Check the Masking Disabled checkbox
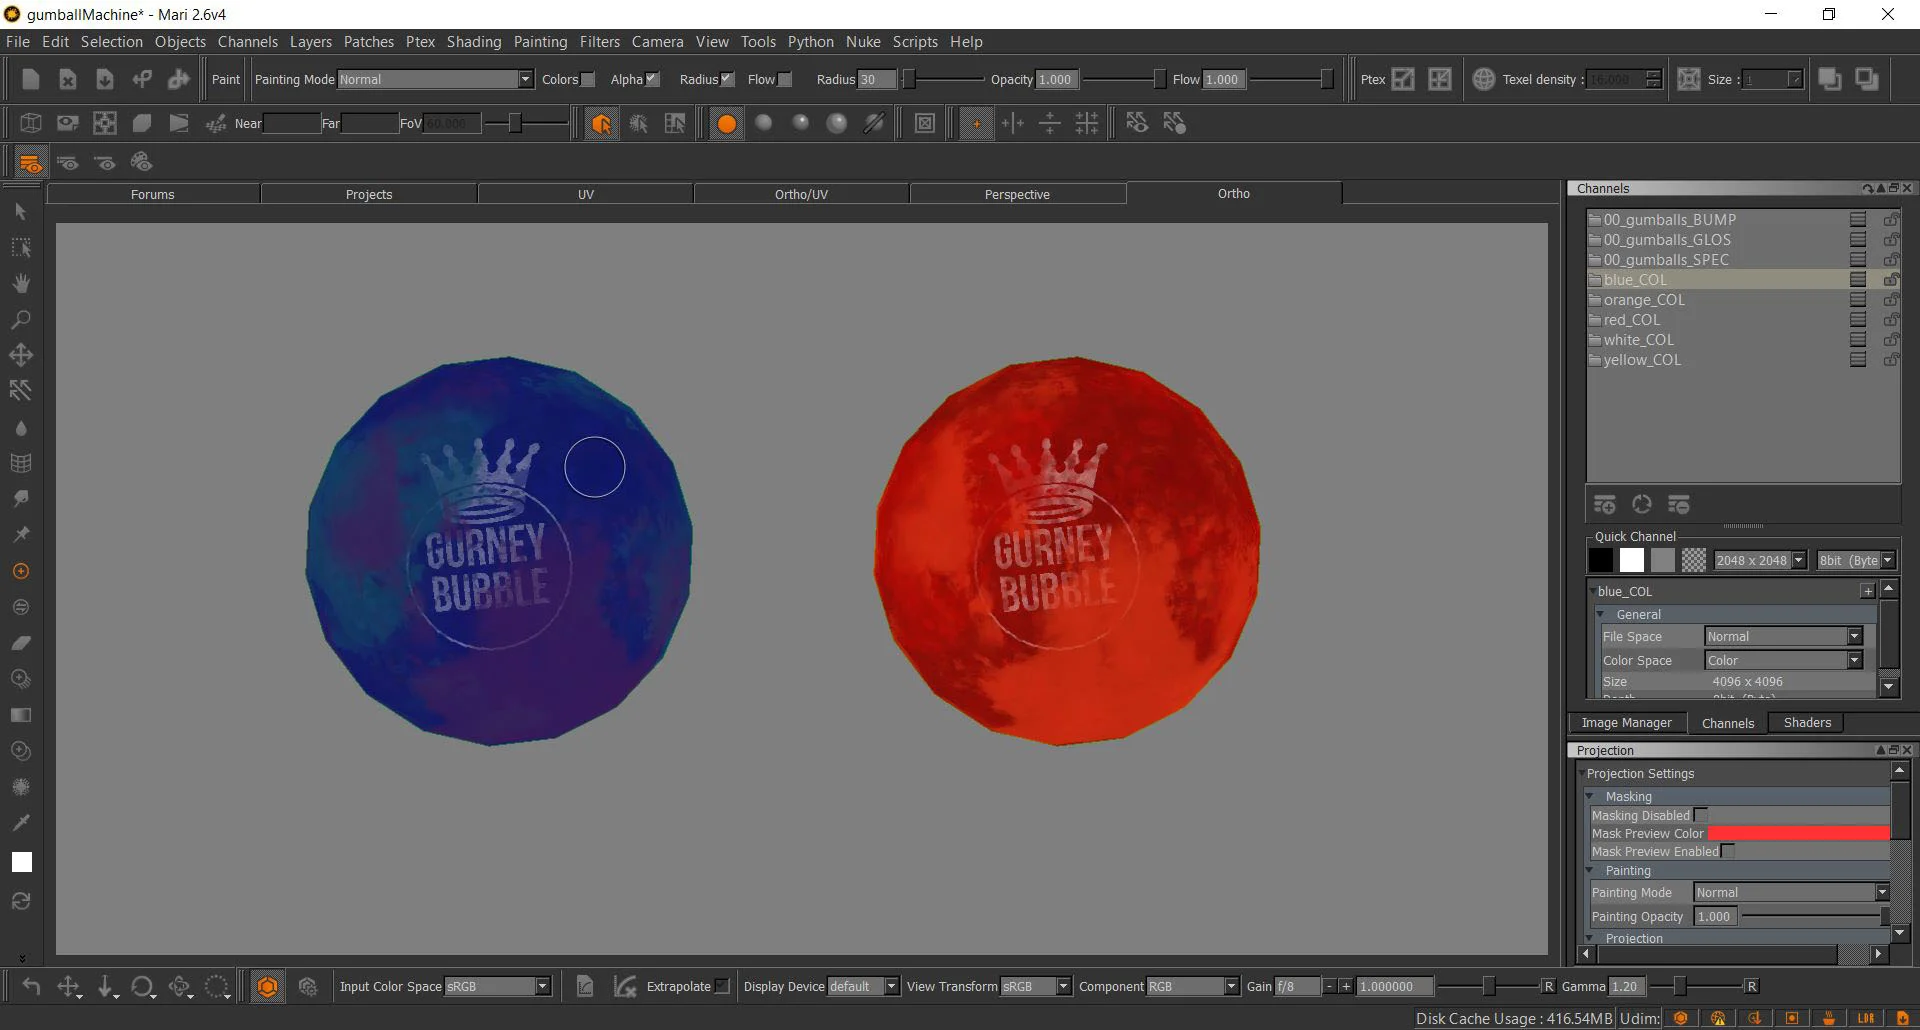 (x=1701, y=815)
